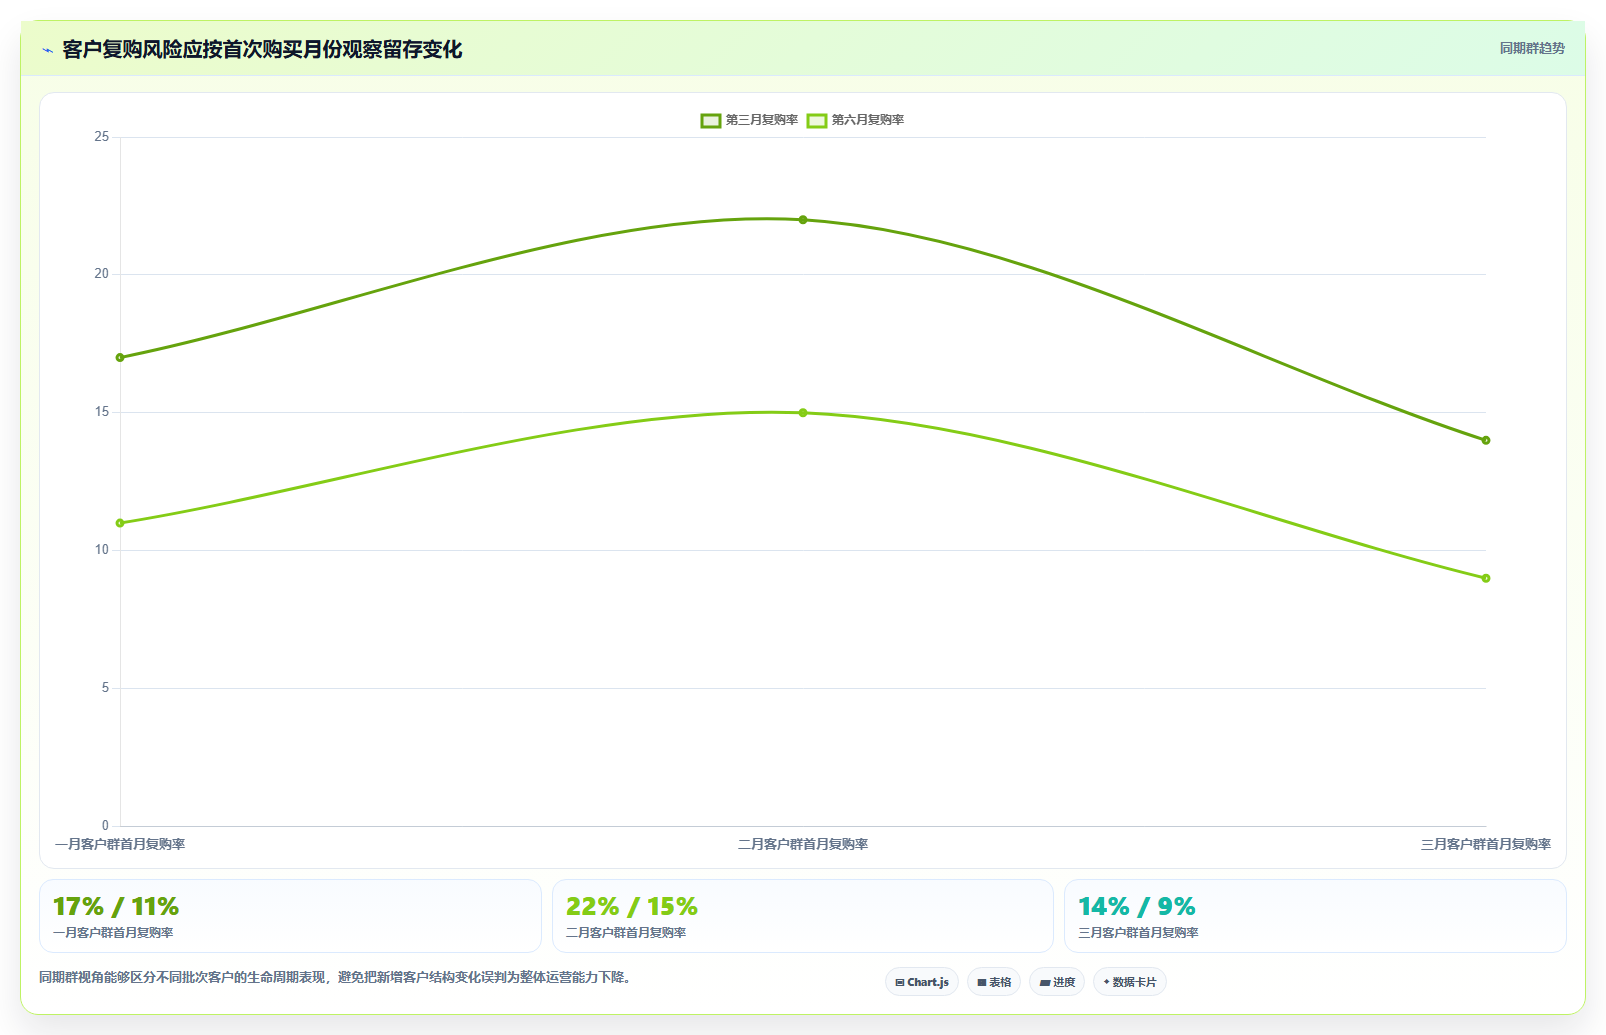Click the 同期群趋势 tag in header
This screenshot has height=1035, width=1606.
1532,48
